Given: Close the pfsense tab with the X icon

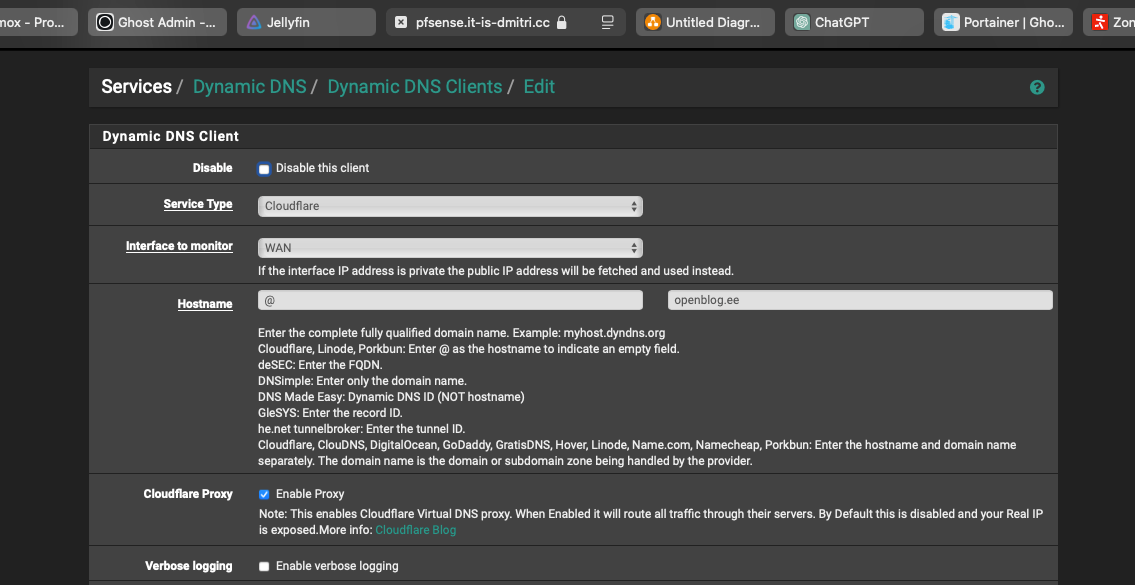Looking at the screenshot, I should 401,22.
